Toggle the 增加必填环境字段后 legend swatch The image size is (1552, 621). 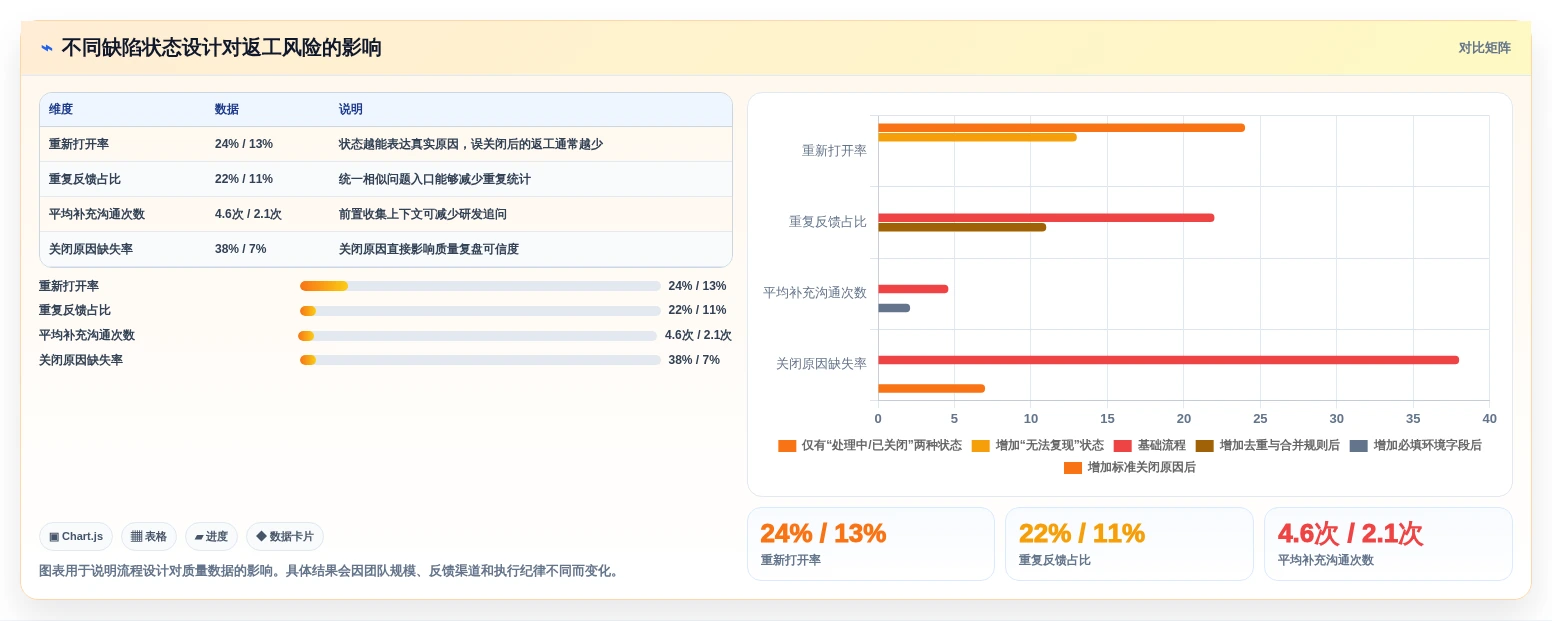click(x=1359, y=446)
